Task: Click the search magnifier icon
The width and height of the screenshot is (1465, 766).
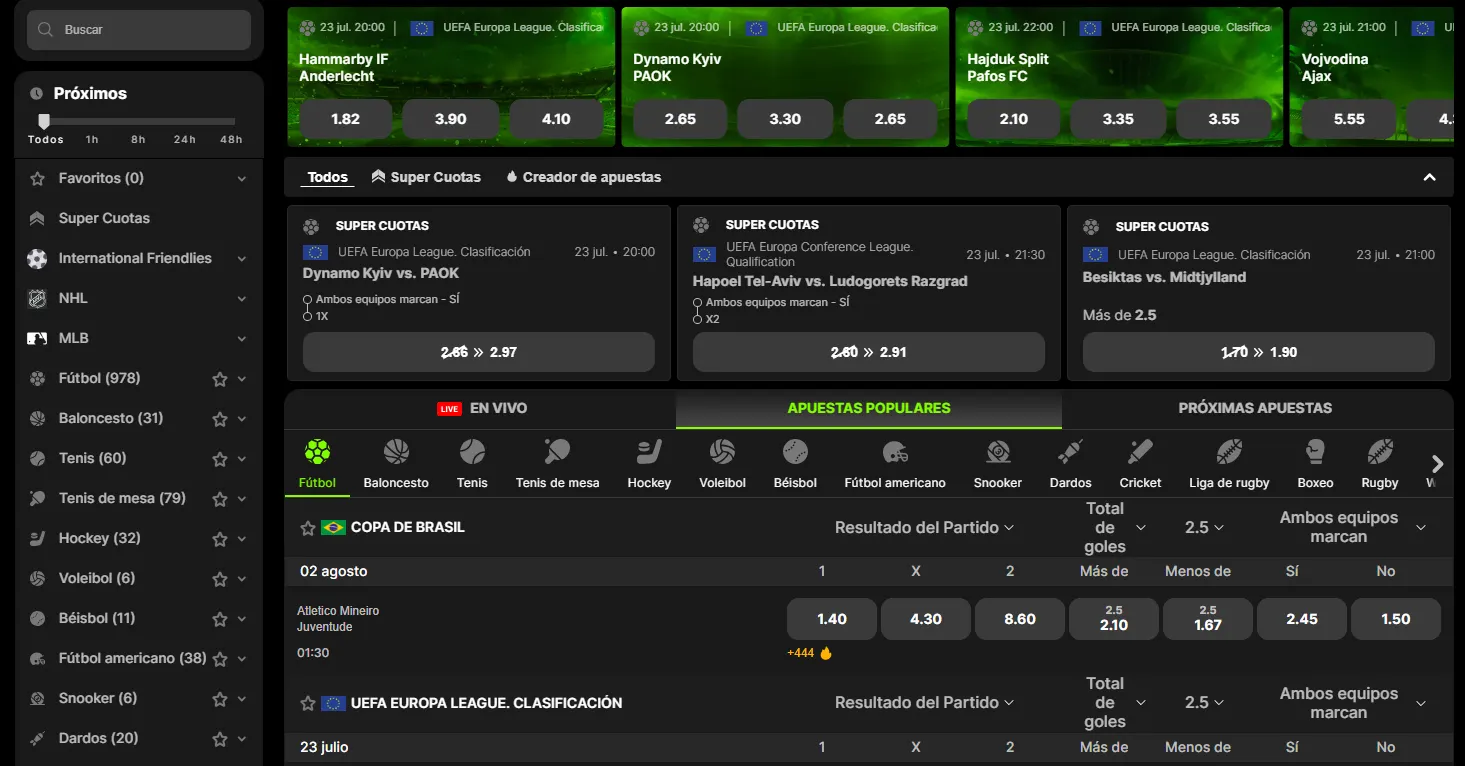Action: pyautogui.click(x=45, y=30)
